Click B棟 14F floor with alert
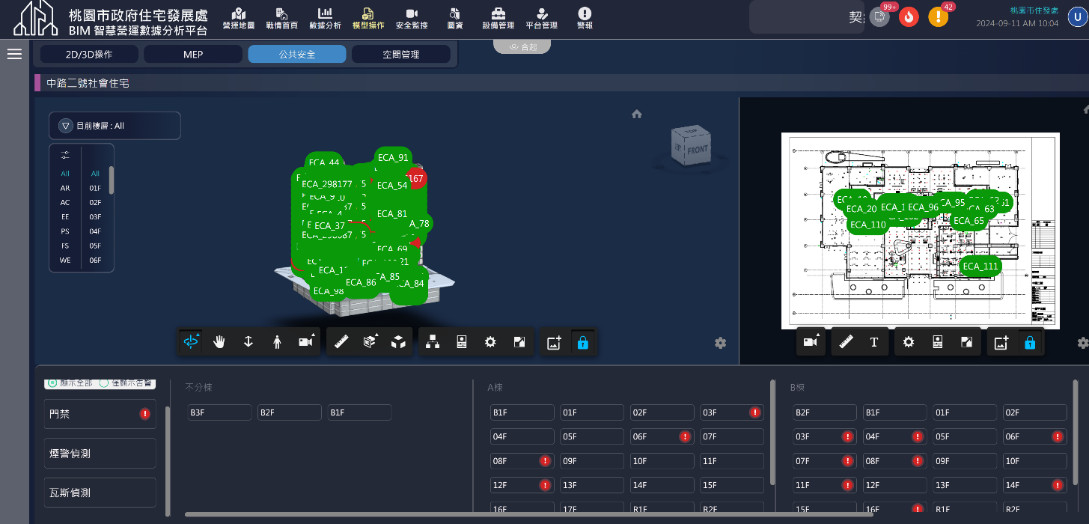1089x524 pixels. click(1035, 485)
